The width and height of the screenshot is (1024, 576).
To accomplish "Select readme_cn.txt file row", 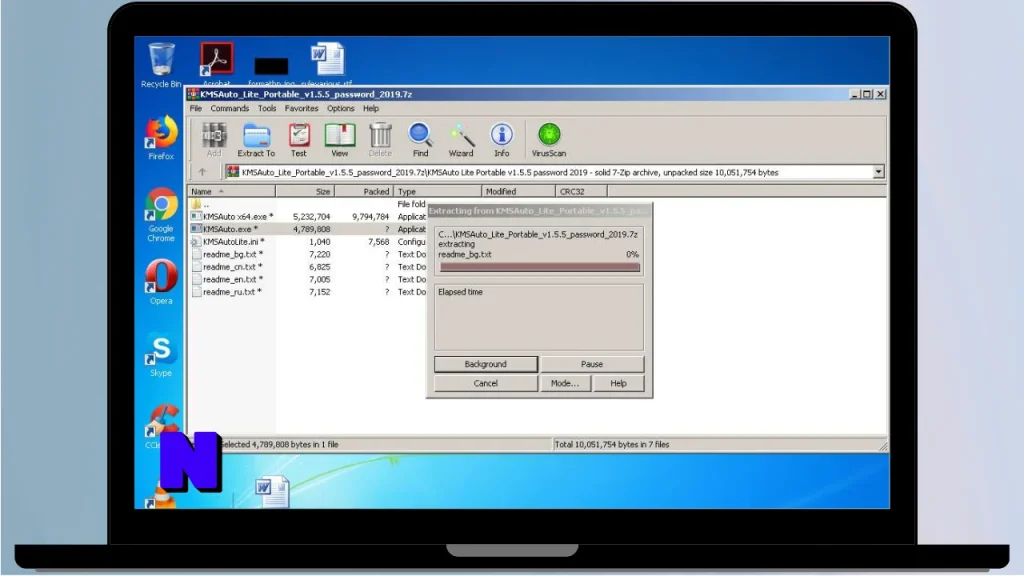I will coord(307,266).
